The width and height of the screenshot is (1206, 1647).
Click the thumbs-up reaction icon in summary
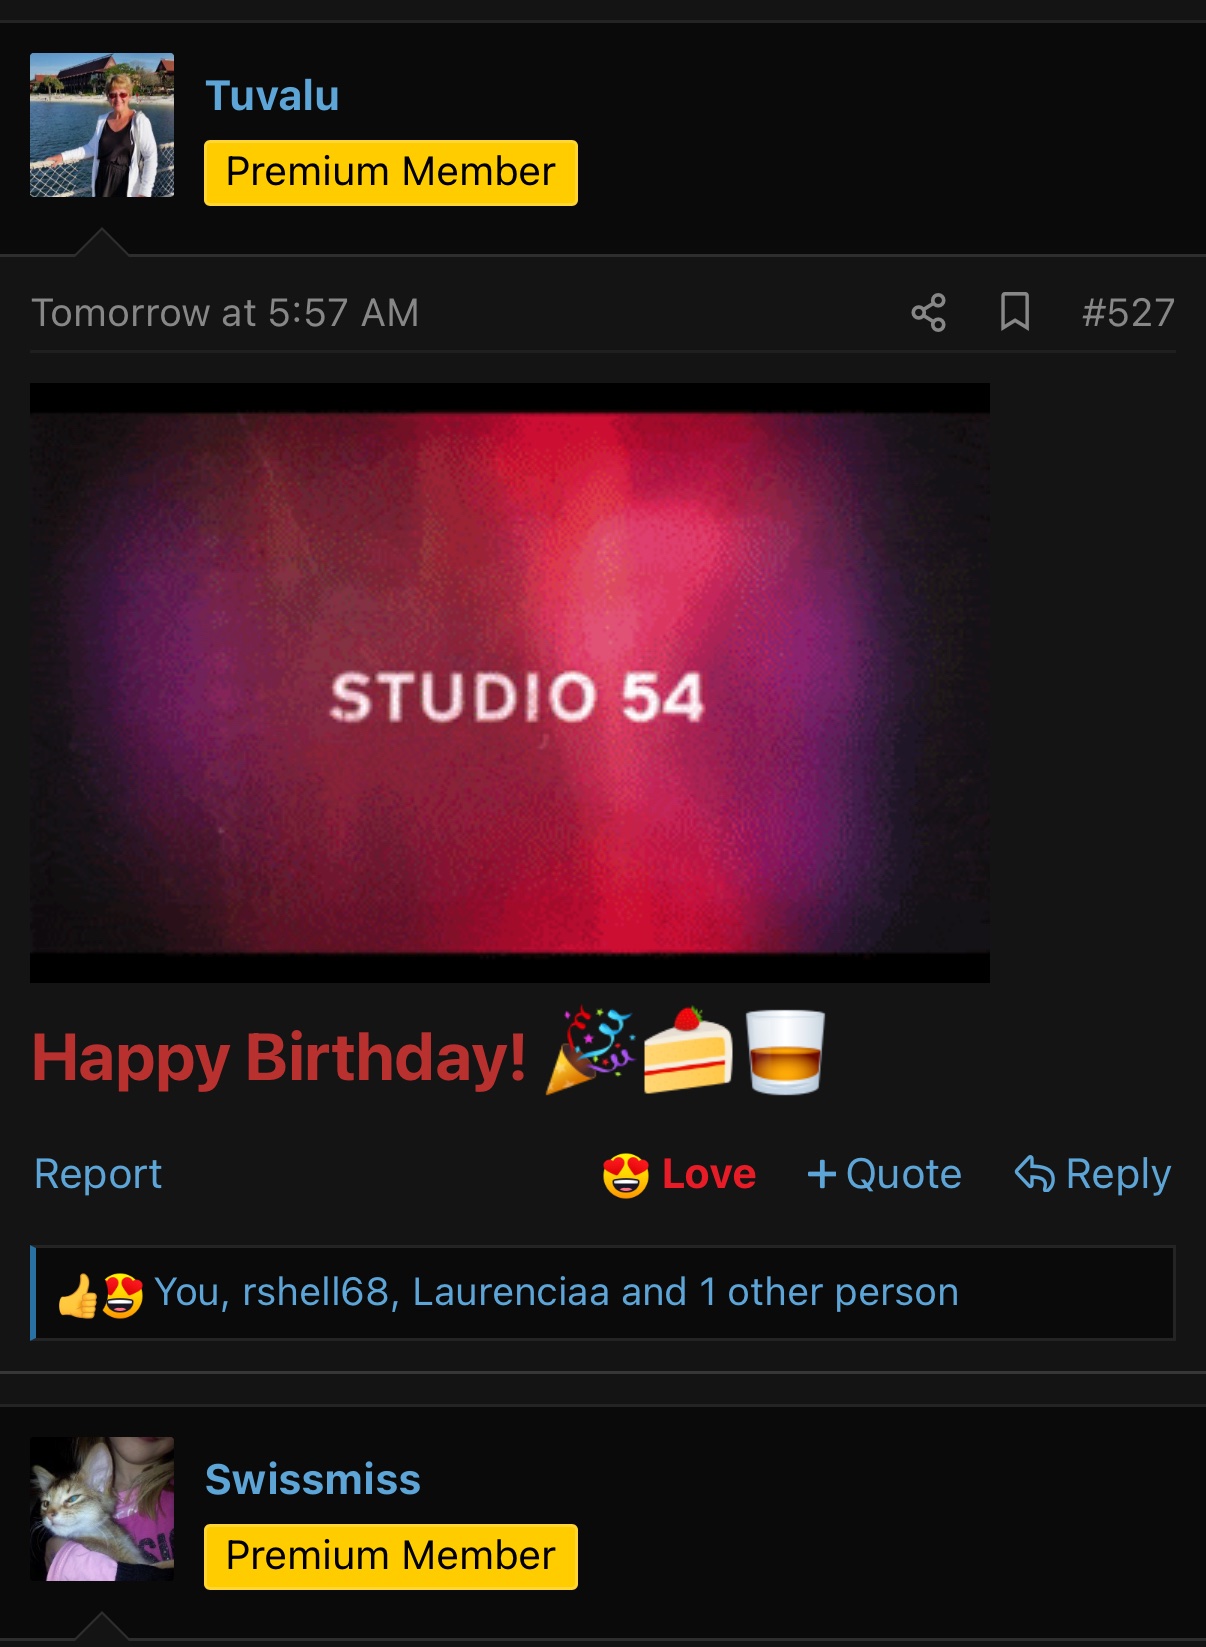[x=77, y=1294]
